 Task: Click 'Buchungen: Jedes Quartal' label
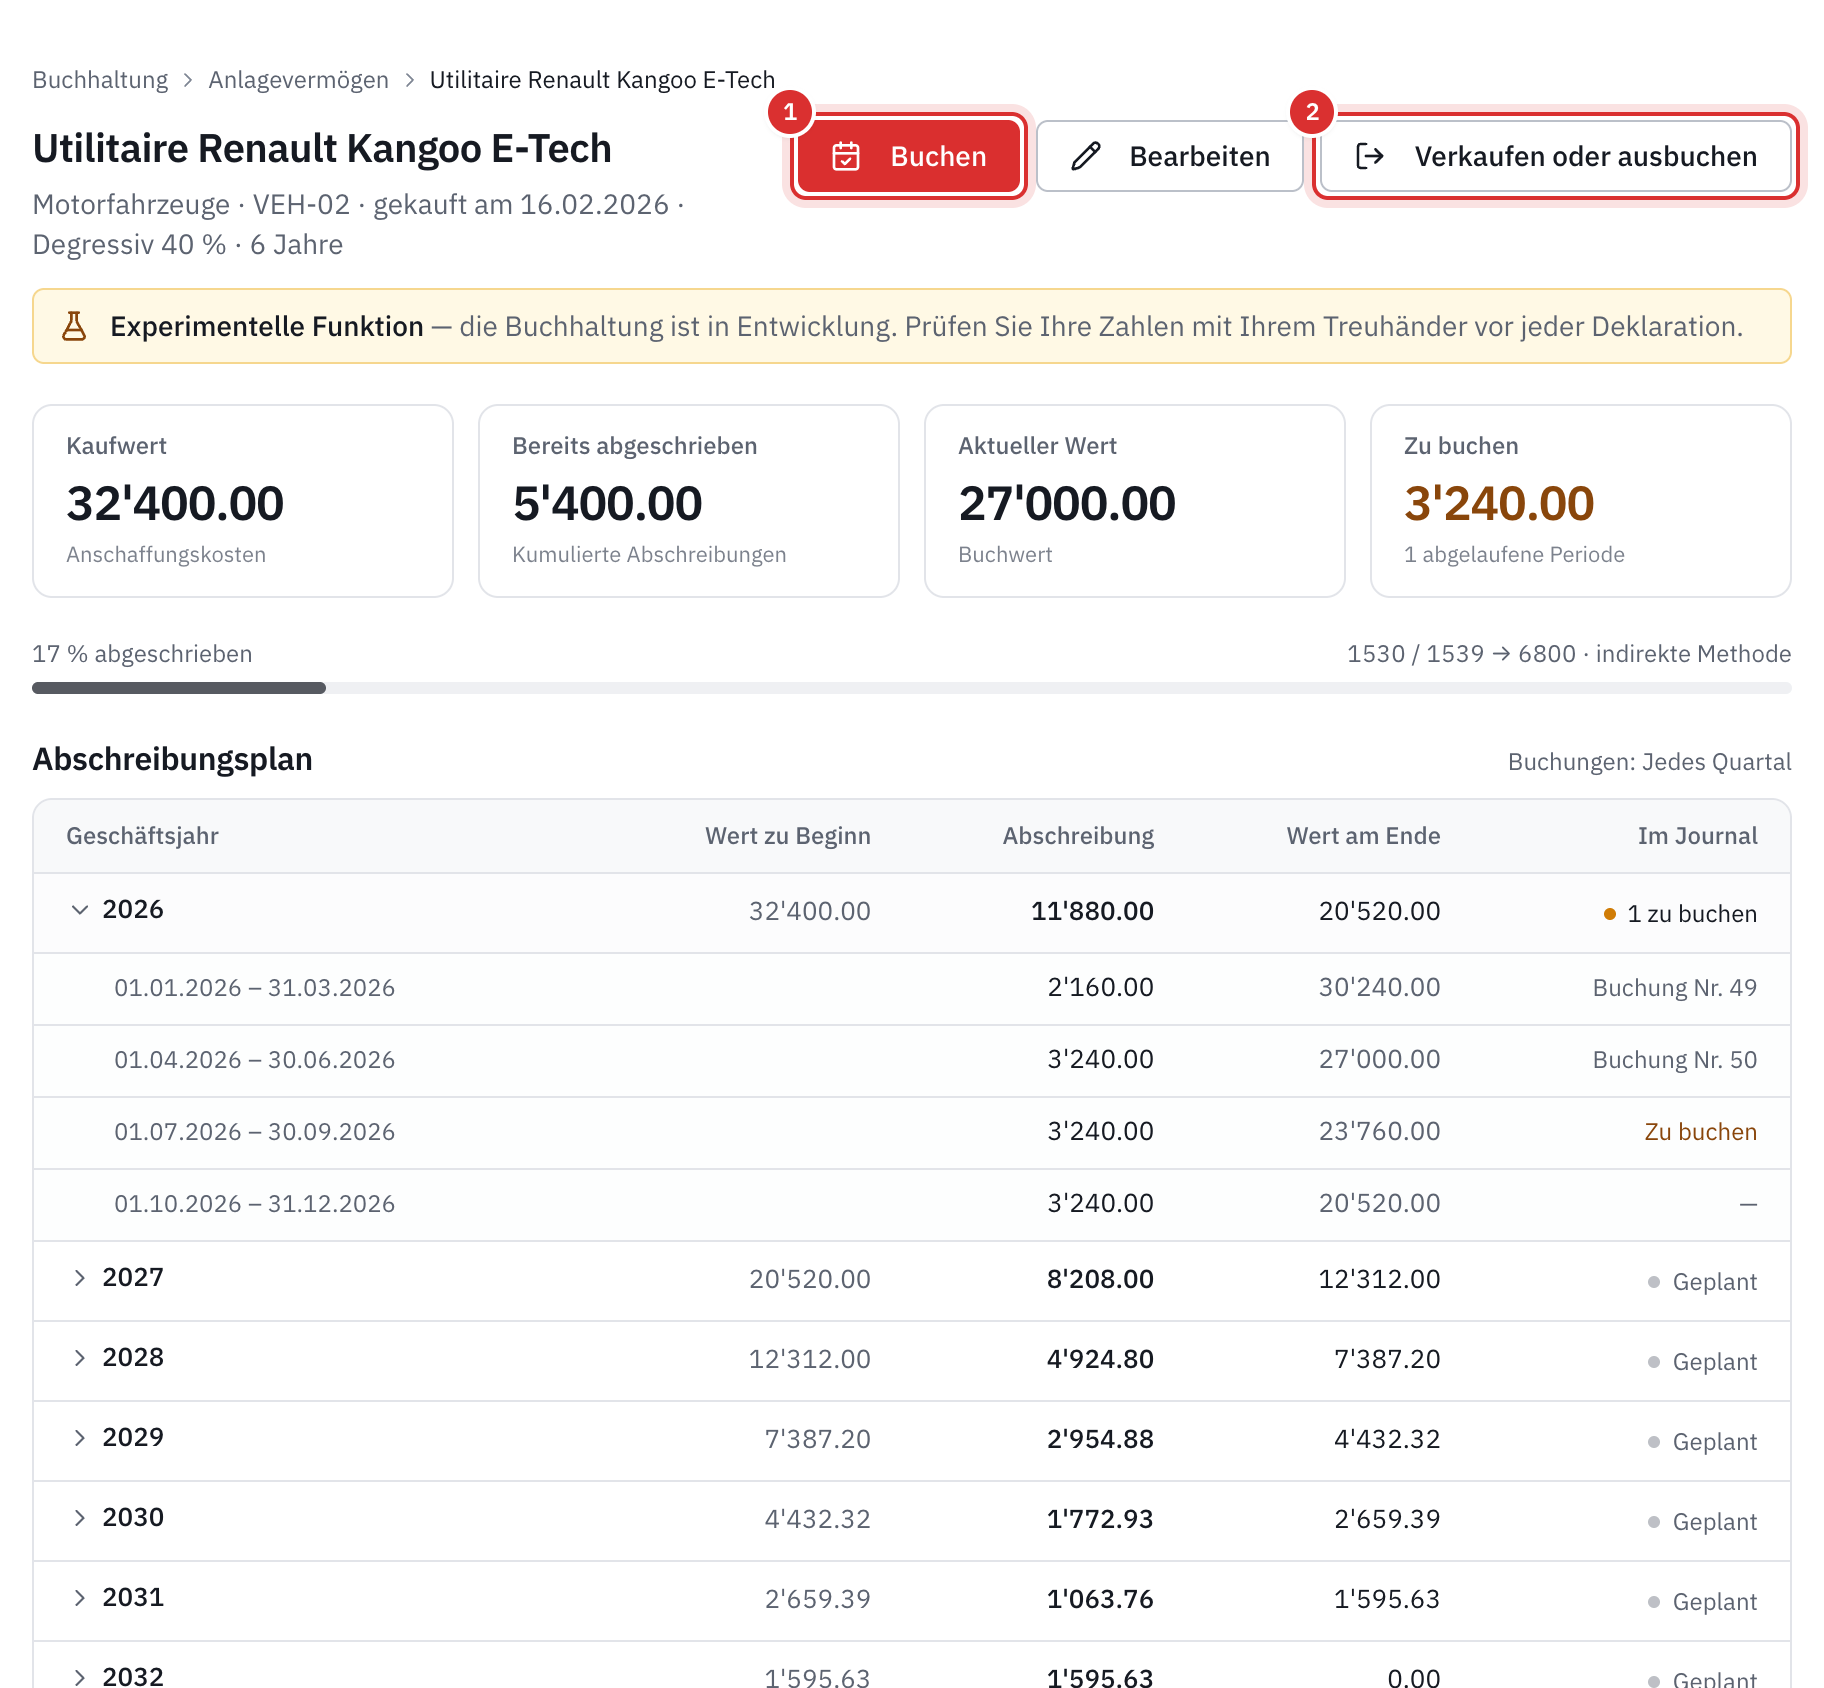[1649, 762]
